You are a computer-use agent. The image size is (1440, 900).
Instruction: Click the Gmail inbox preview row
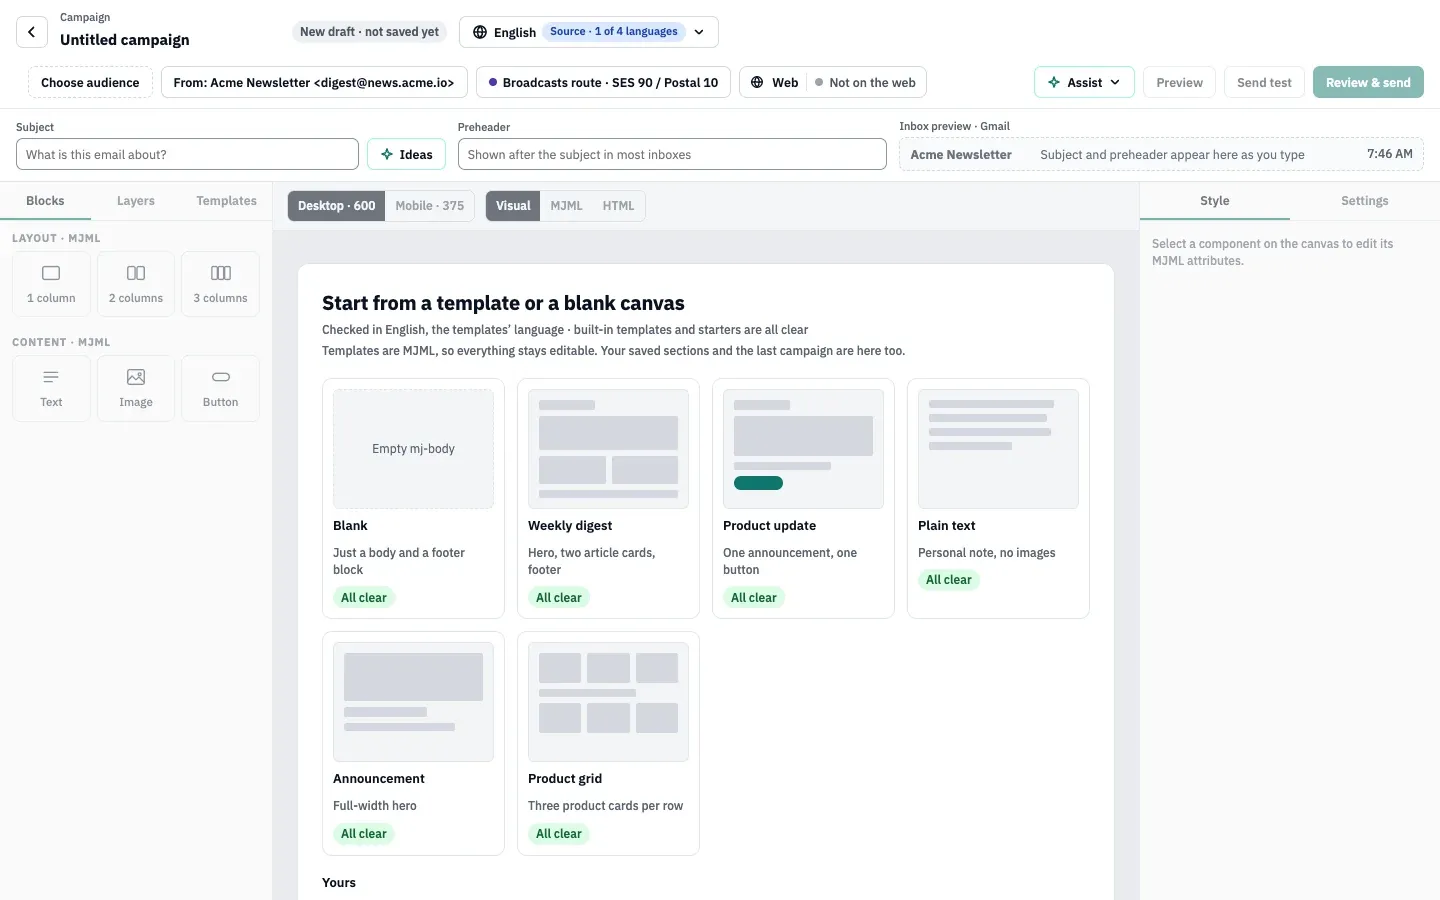point(1161,154)
